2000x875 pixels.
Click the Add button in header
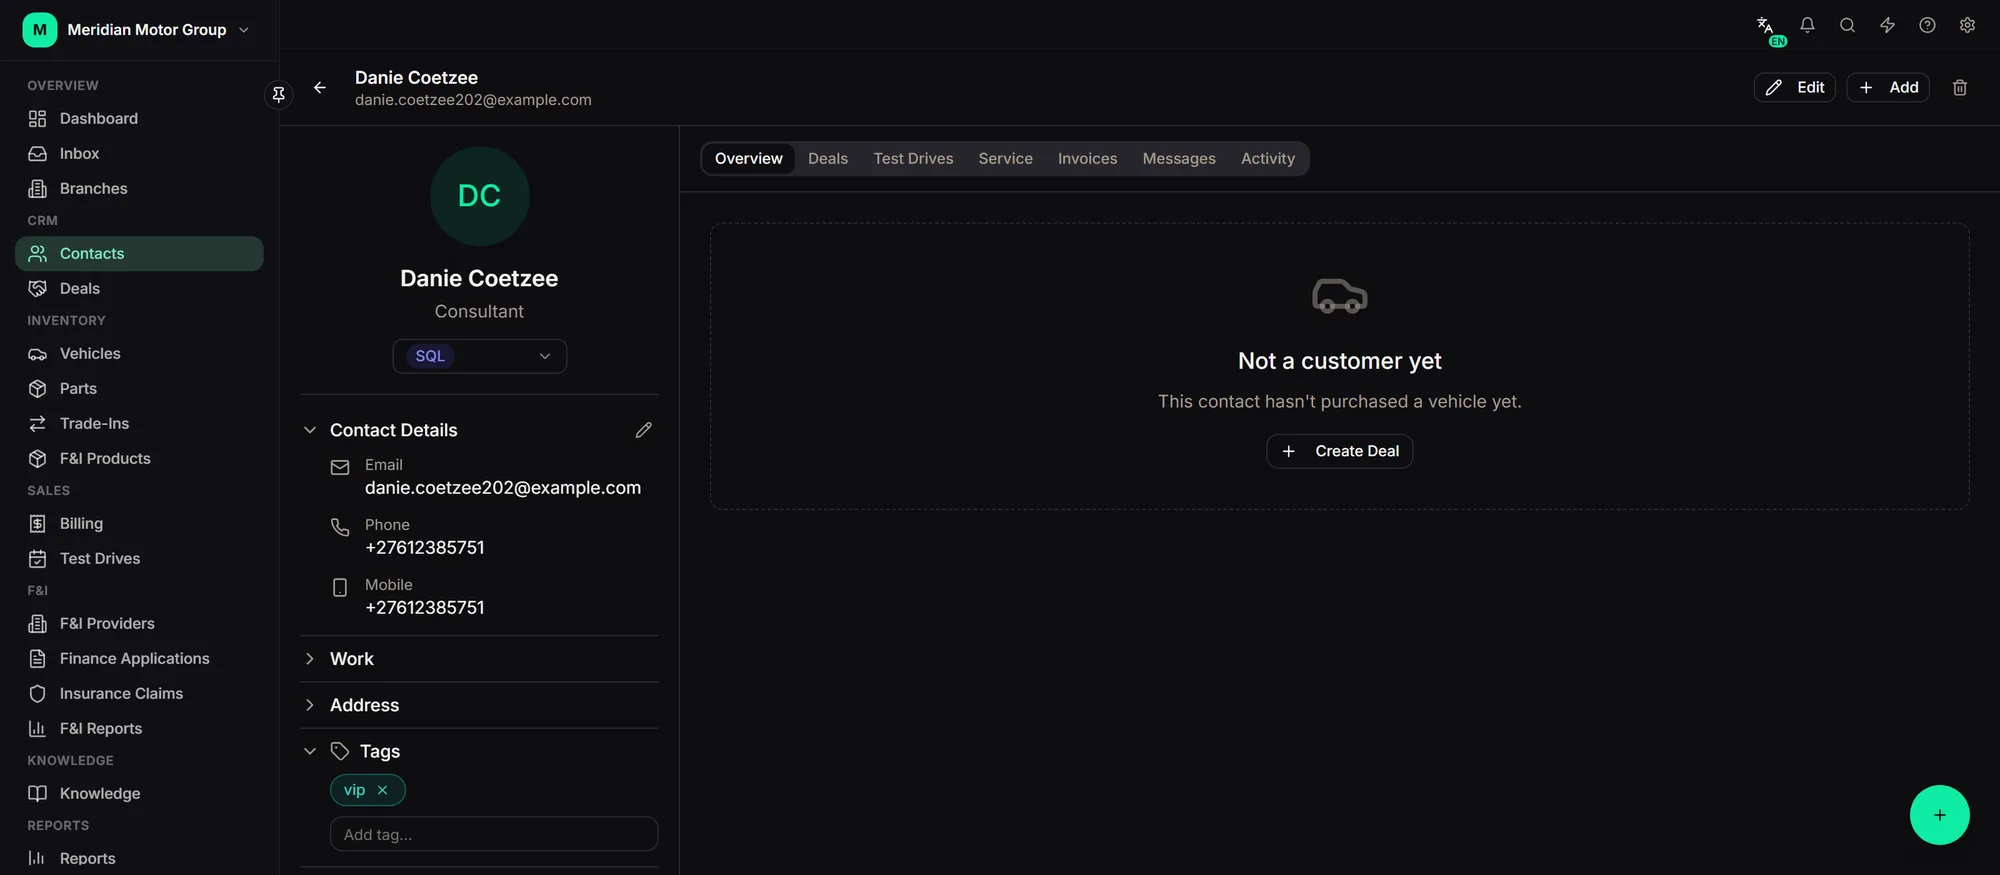click(x=1888, y=88)
